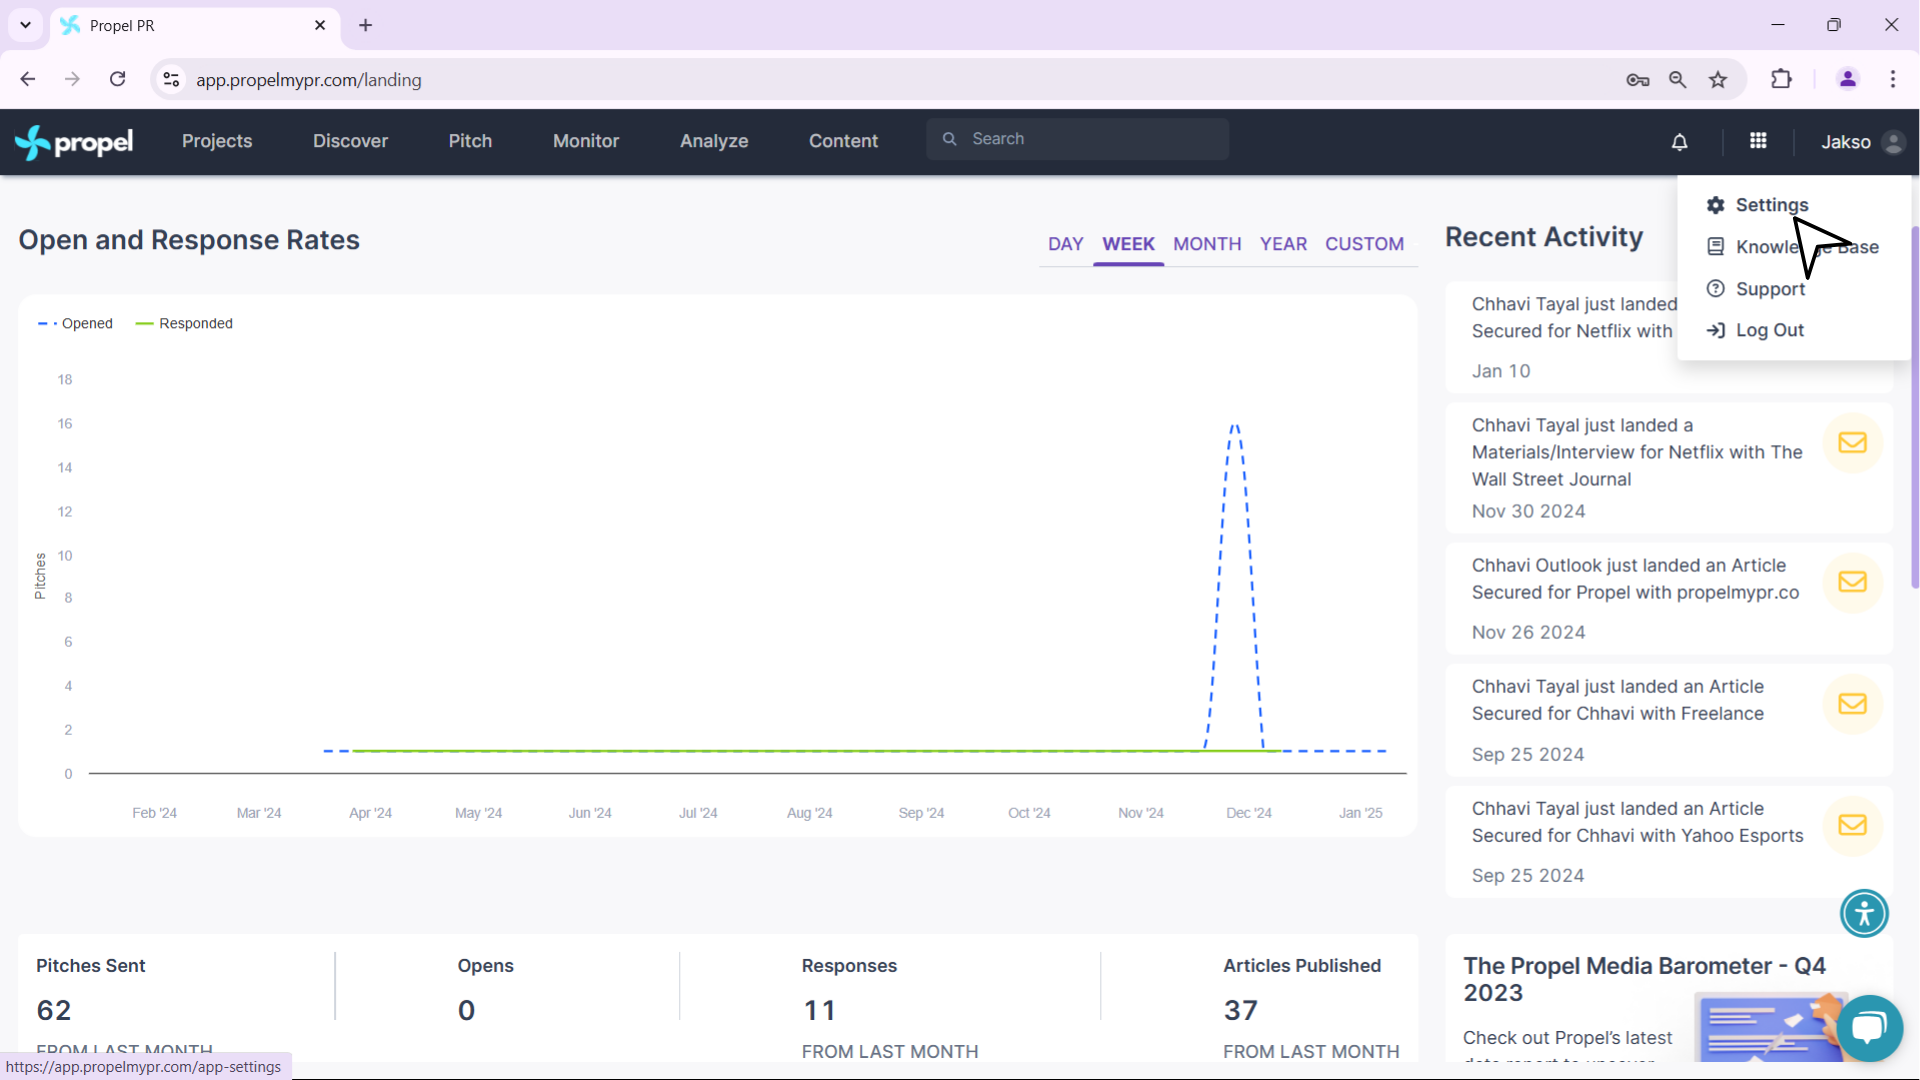Screen dimensions: 1920x1080
Task: Expand the tab search dropdown arrow
Action: (25, 25)
